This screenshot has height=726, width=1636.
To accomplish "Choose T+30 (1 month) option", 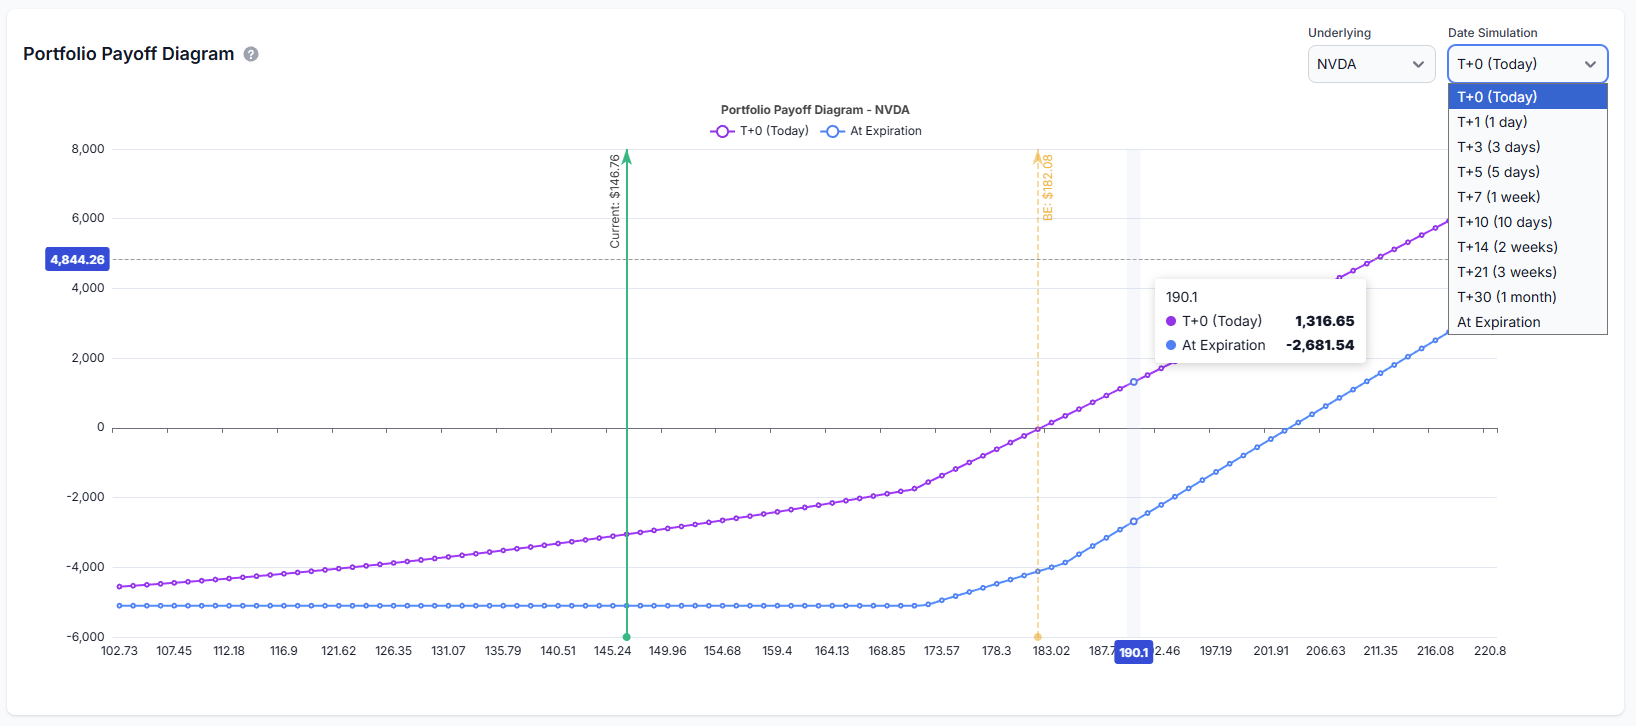I will click(1527, 297).
